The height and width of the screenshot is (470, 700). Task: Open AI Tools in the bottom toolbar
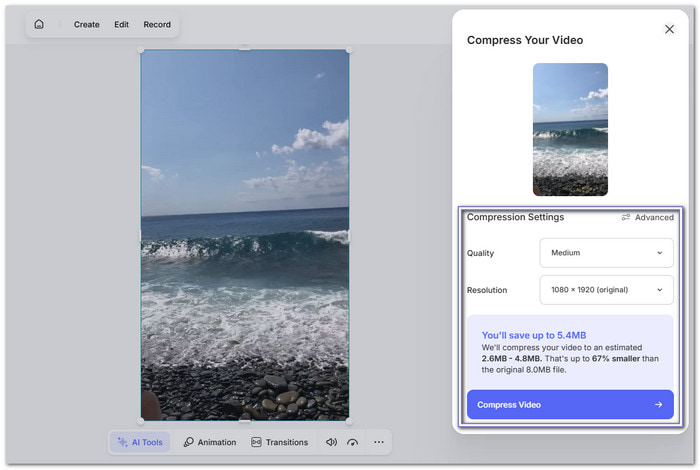pyautogui.click(x=140, y=442)
